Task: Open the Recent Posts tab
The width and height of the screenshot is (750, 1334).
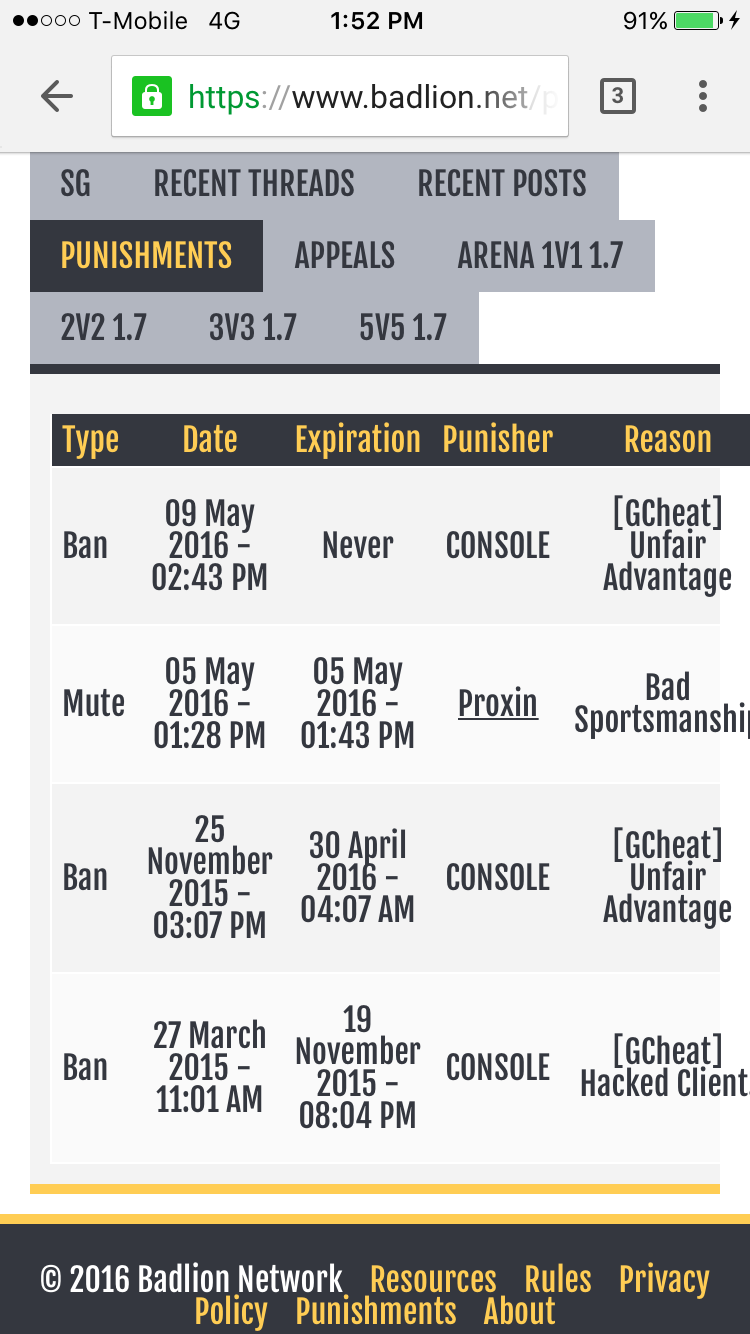Action: [x=502, y=184]
